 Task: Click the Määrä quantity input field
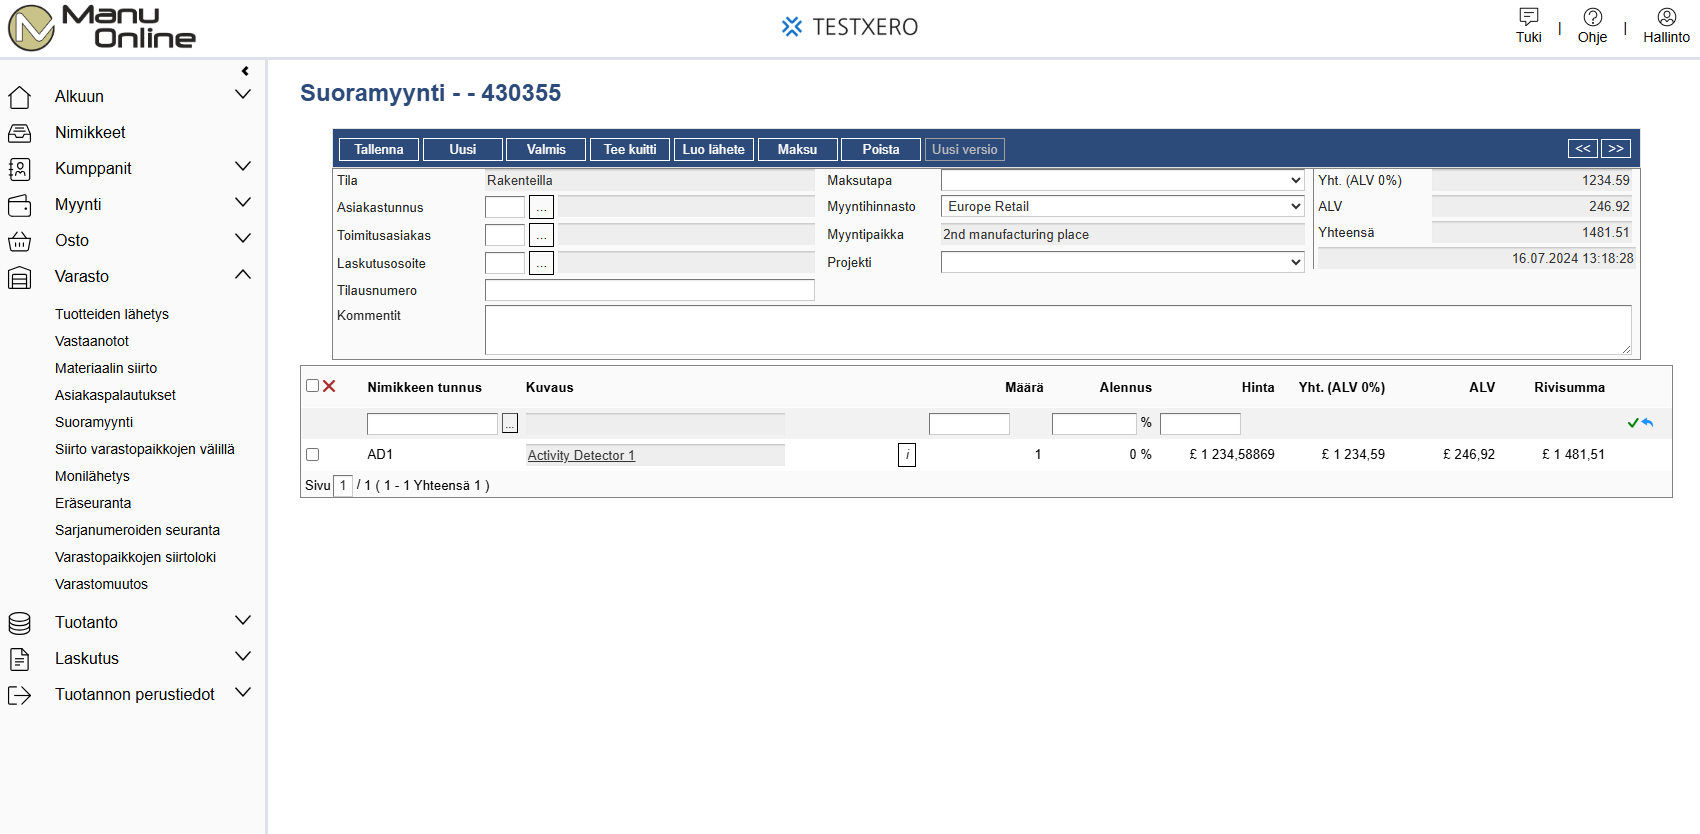[x=969, y=424]
